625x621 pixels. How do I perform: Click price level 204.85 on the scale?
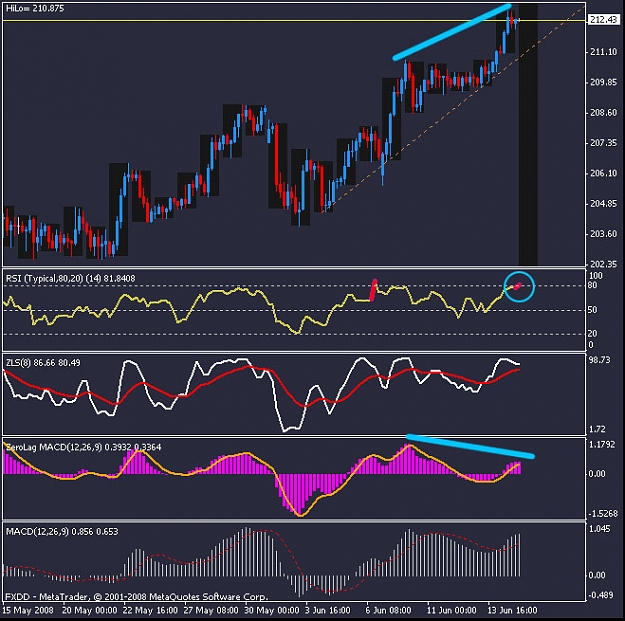[x=603, y=204]
